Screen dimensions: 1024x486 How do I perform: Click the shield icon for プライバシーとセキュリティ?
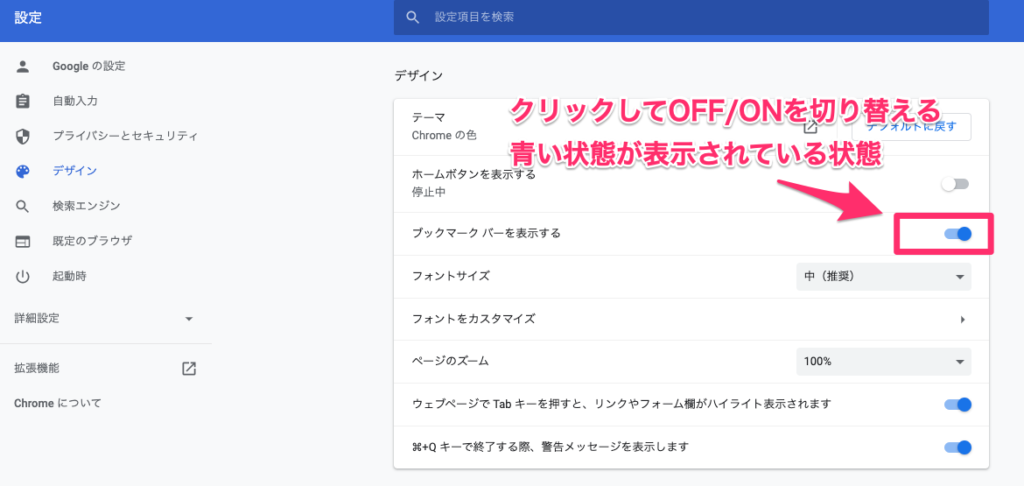point(23,136)
